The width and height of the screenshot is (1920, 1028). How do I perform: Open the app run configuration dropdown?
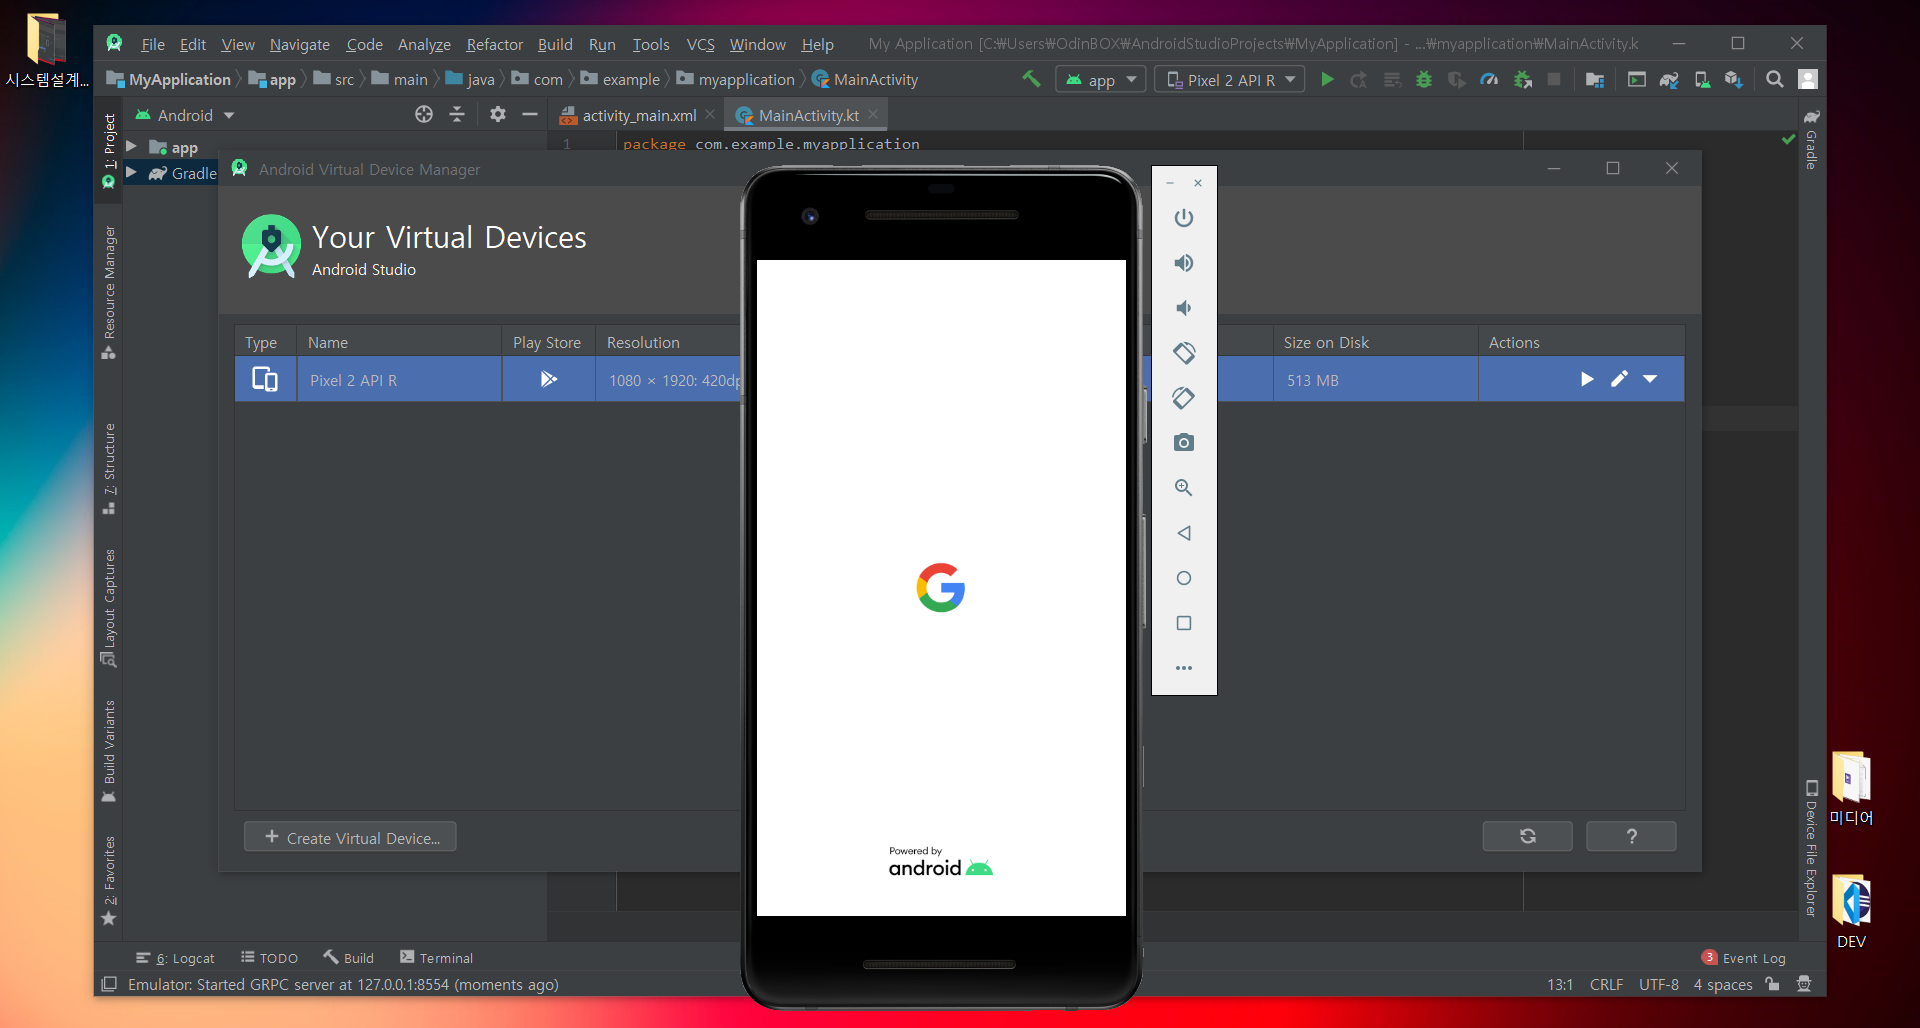pos(1101,79)
